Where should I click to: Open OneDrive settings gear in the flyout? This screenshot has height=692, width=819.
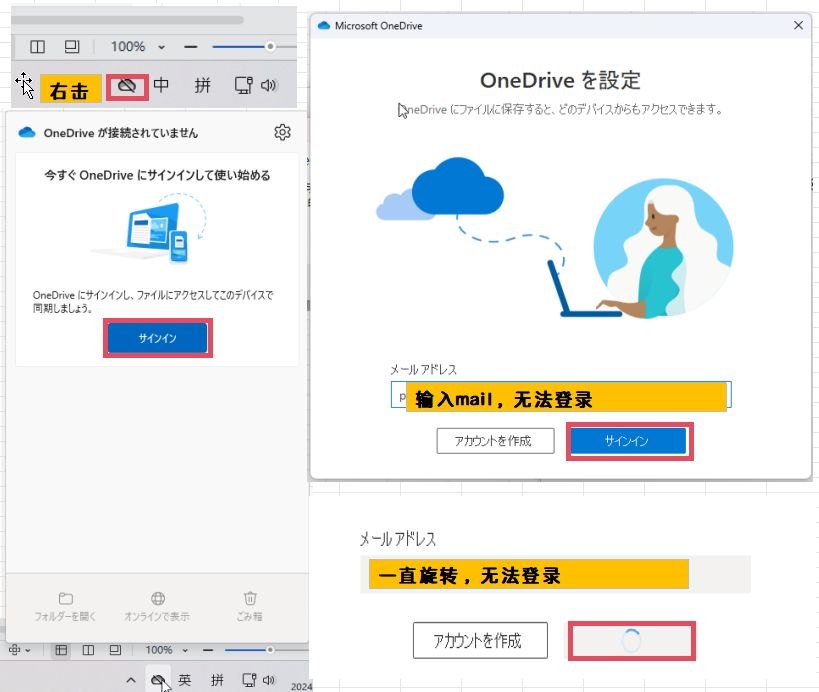[282, 132]
